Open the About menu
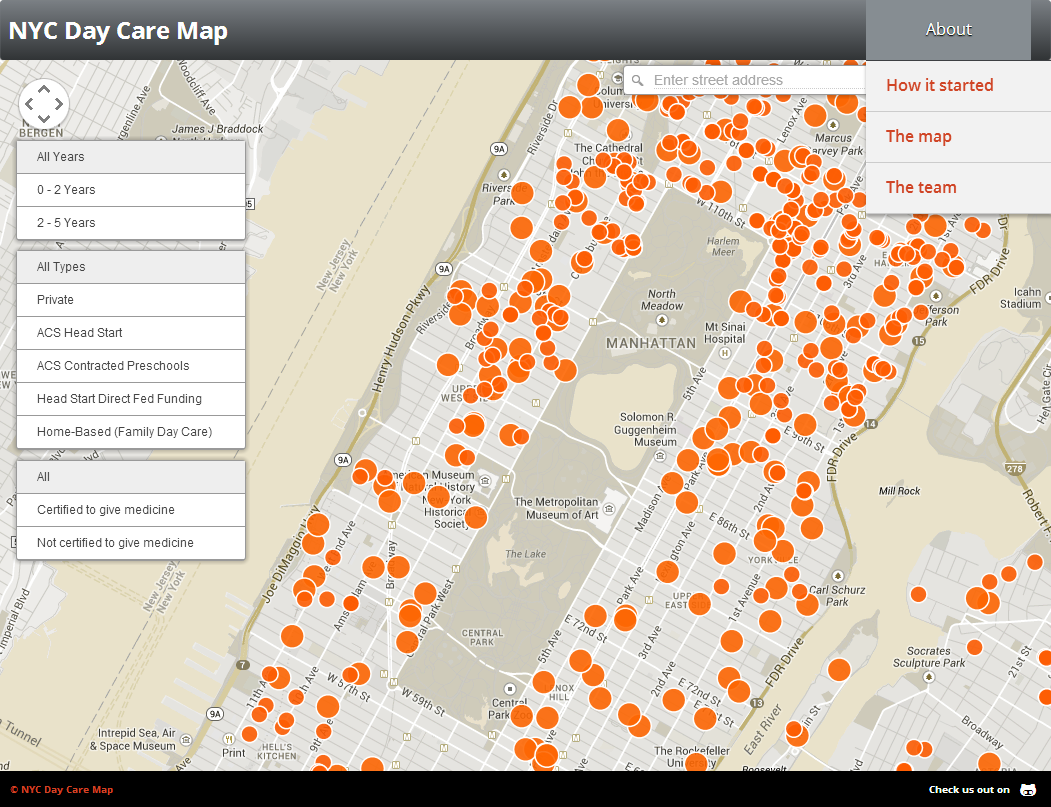The width and height of the screenshot is (1051, 807). tap(948, 29)
